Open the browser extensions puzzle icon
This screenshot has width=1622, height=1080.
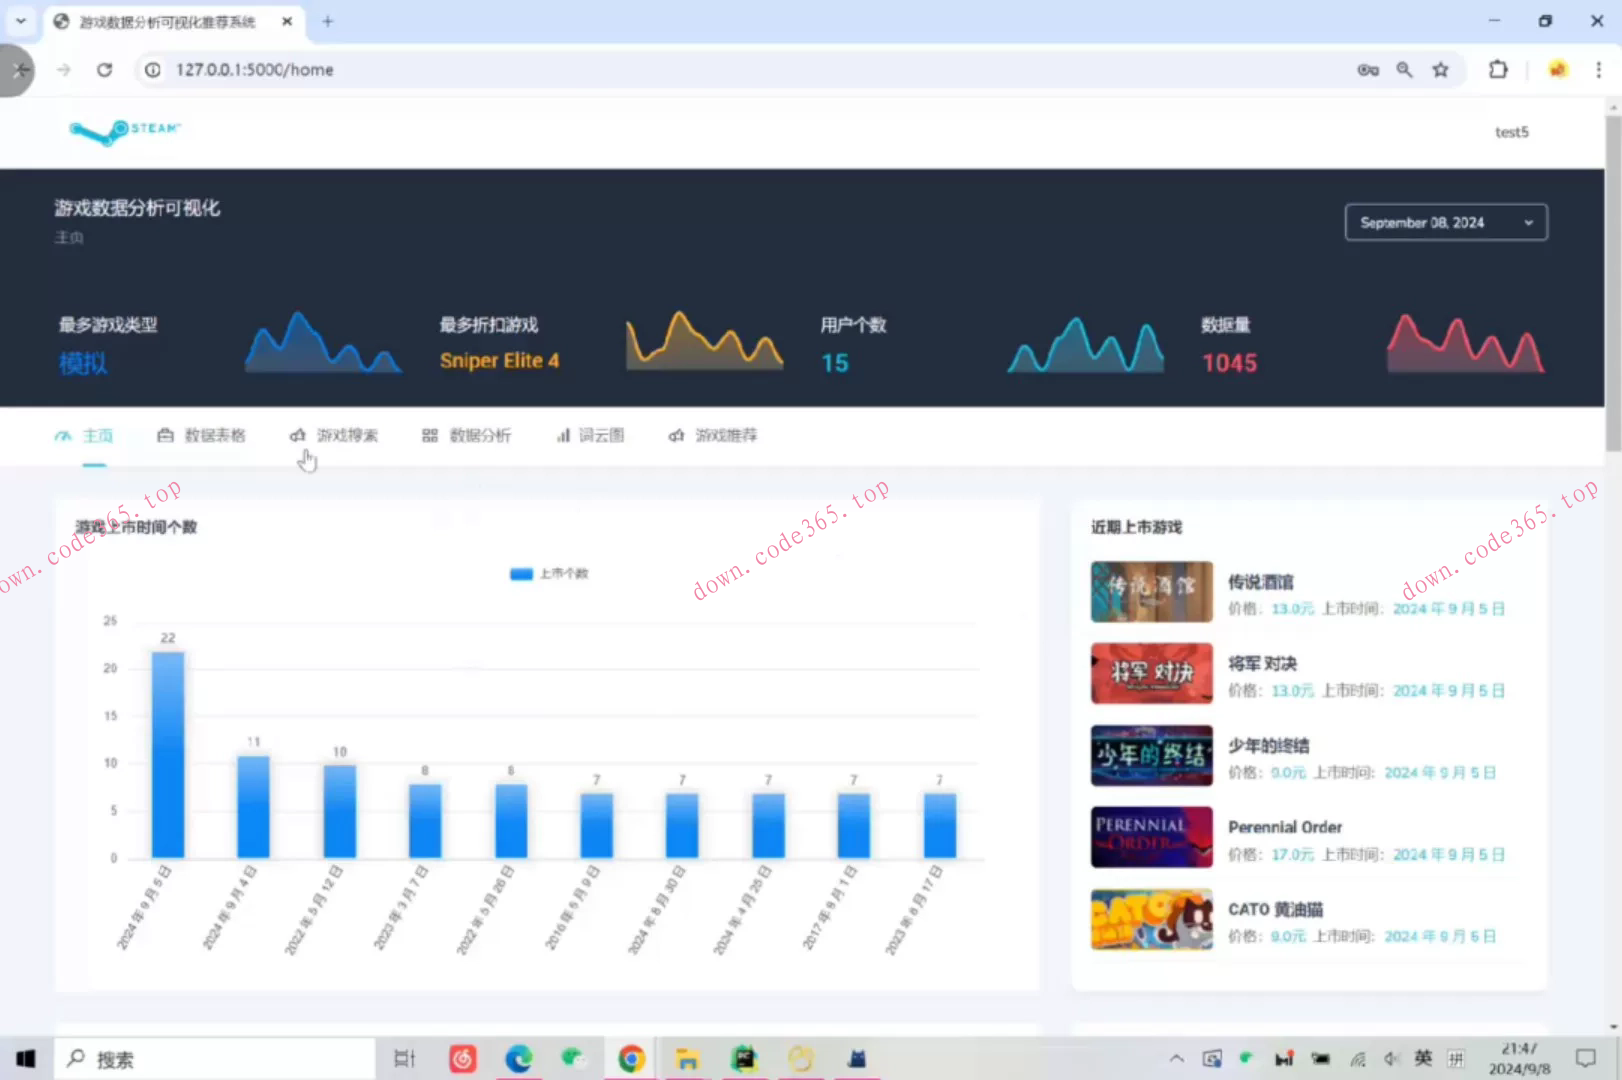coord(1498,70)
